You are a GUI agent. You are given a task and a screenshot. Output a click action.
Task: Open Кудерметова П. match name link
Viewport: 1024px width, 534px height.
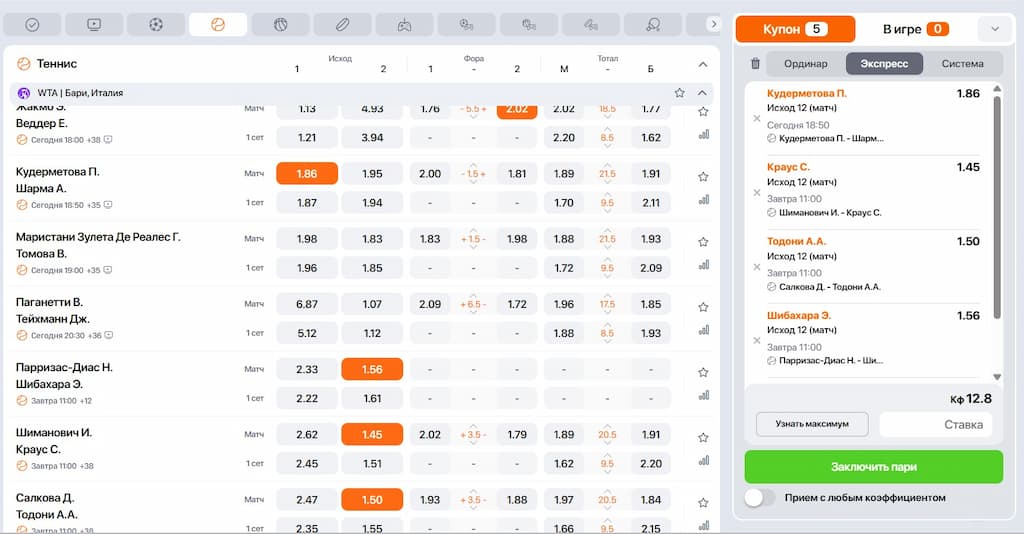57,172
